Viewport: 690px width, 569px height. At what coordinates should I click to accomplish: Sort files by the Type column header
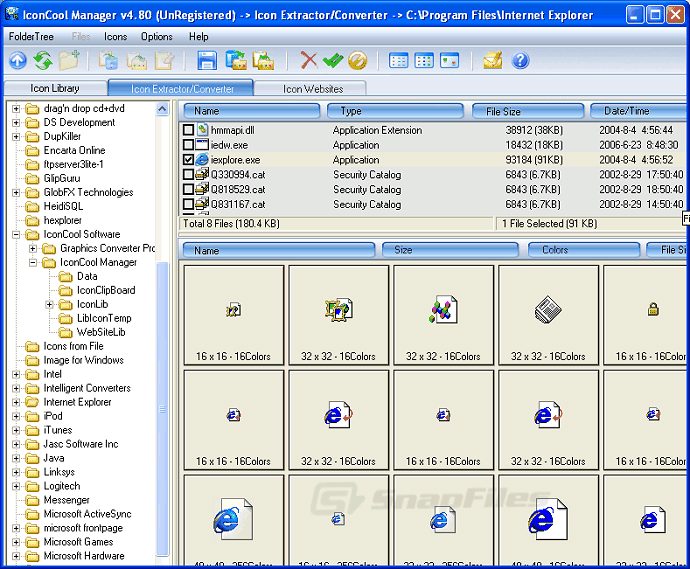[395, 111]
